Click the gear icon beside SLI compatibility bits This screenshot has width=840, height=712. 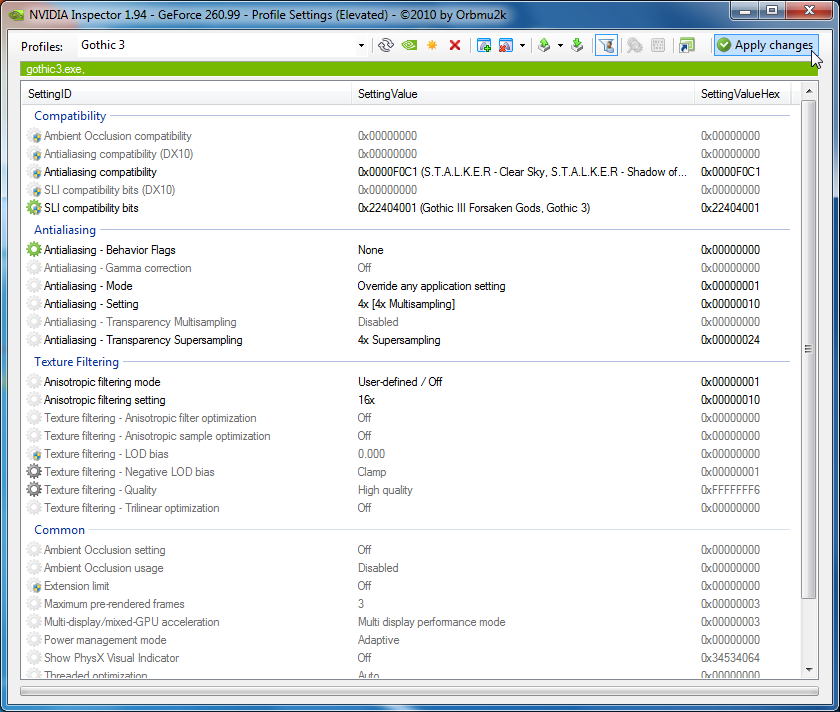[x=35, y=208]
